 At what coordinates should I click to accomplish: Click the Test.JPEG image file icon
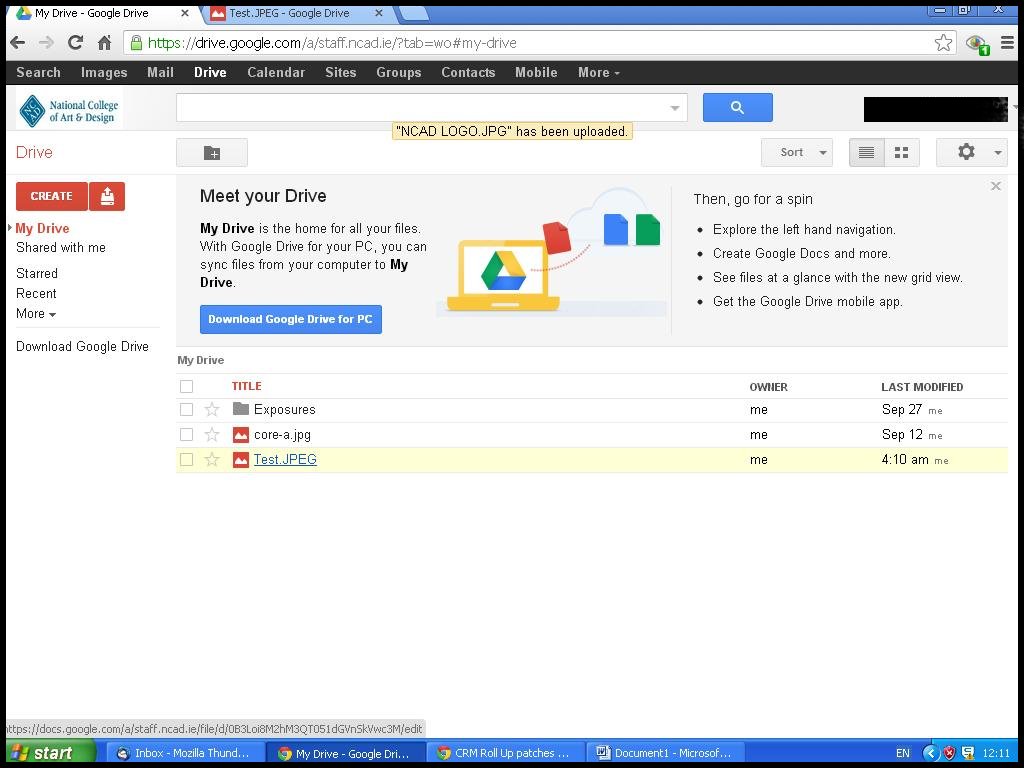[x=241, y=460]
